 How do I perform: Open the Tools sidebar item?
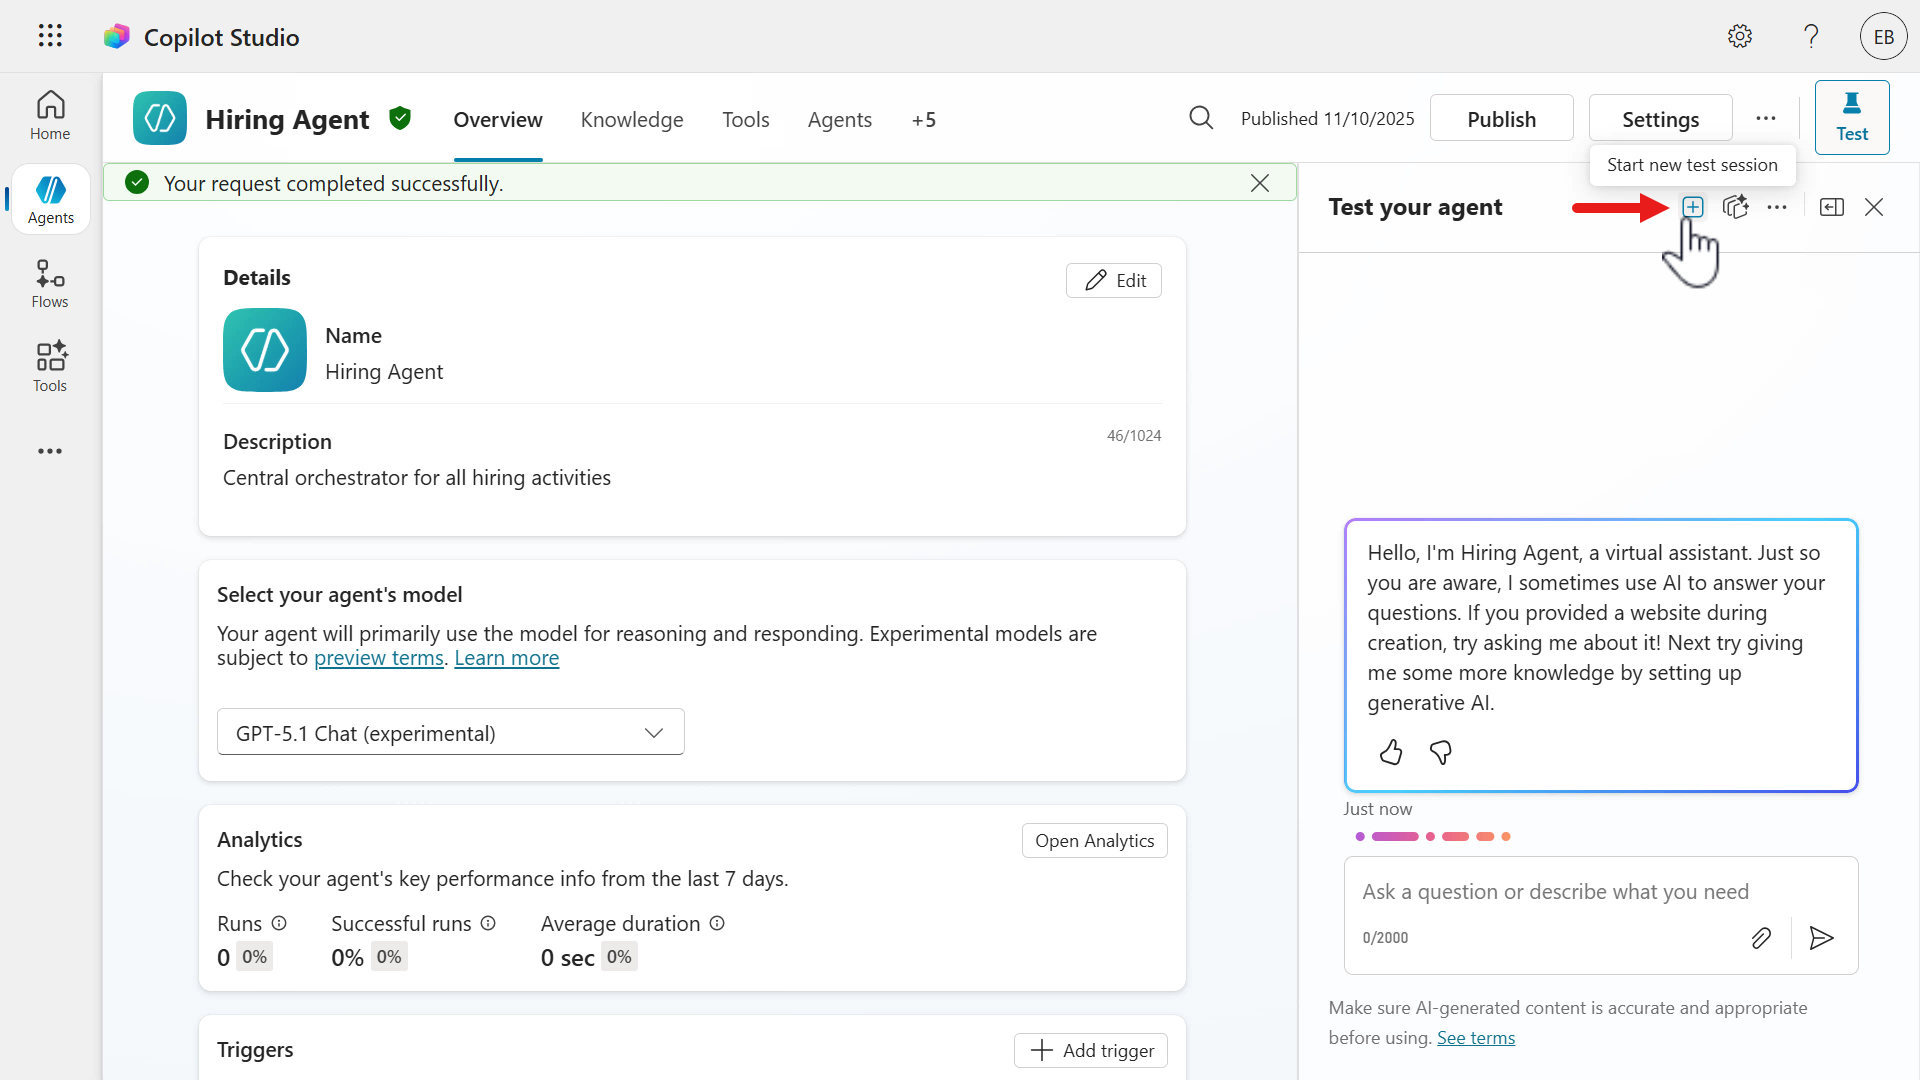point(50,367)
